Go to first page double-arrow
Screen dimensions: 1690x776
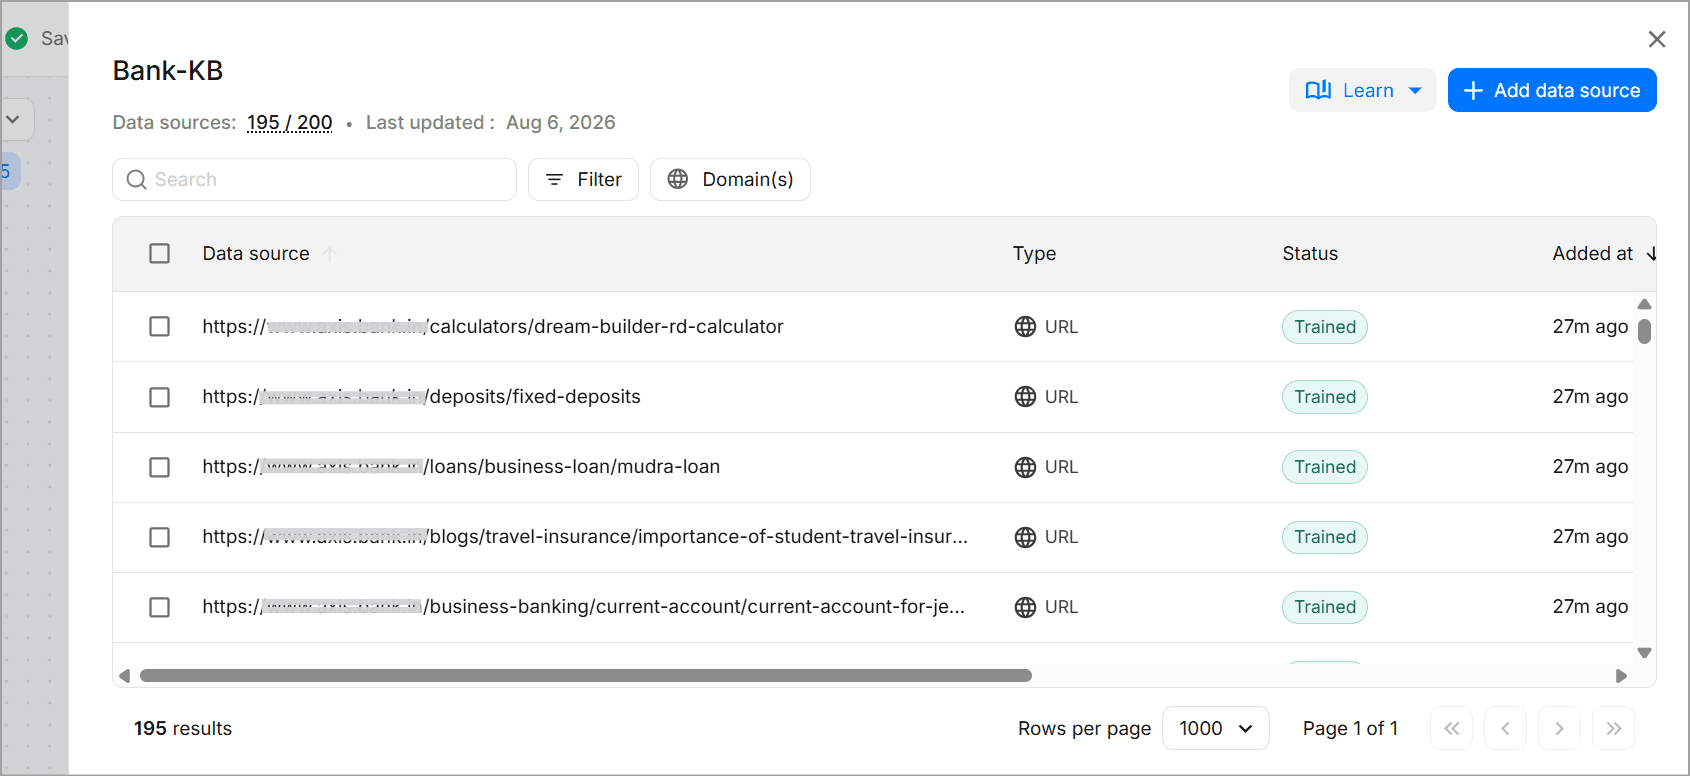1451,728
